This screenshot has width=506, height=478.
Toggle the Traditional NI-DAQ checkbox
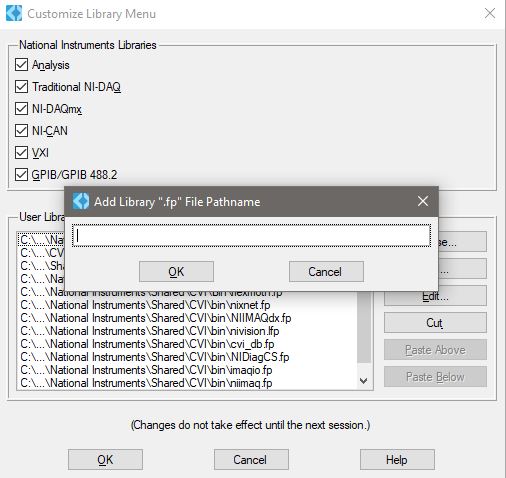(21, 87)
